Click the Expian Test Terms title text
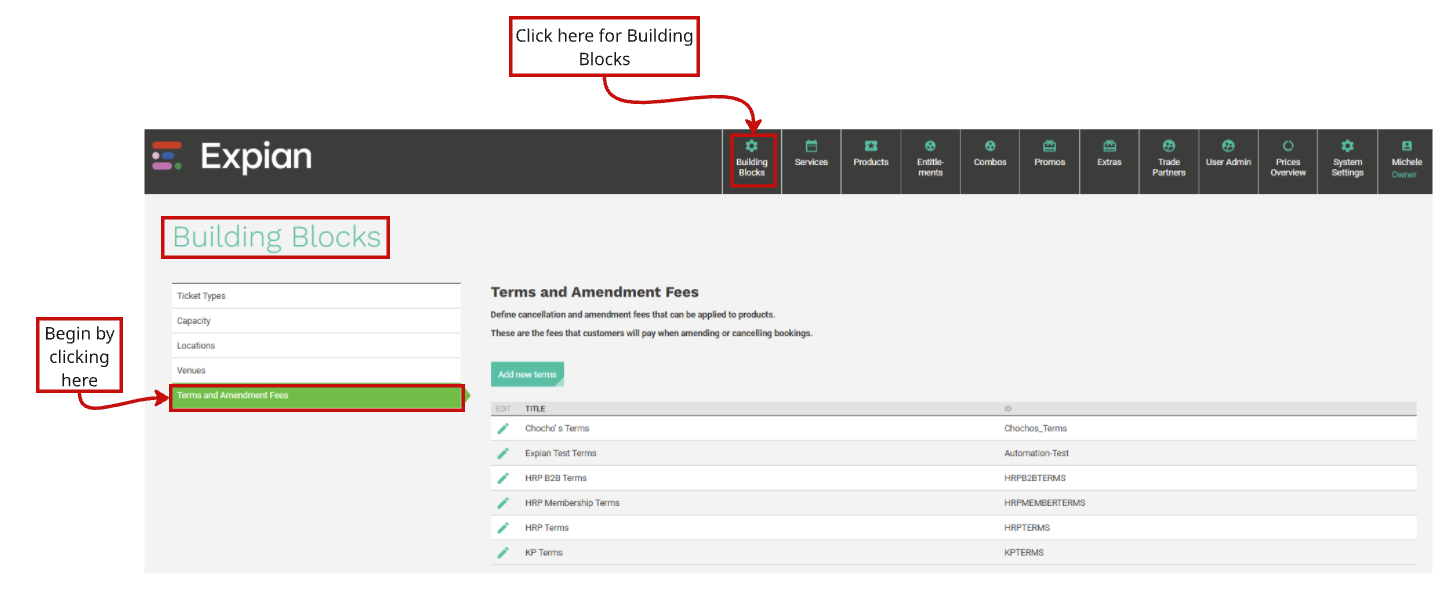Image resolution: width=1447 pixels, height=593 pixels. [x=561, y=453]
